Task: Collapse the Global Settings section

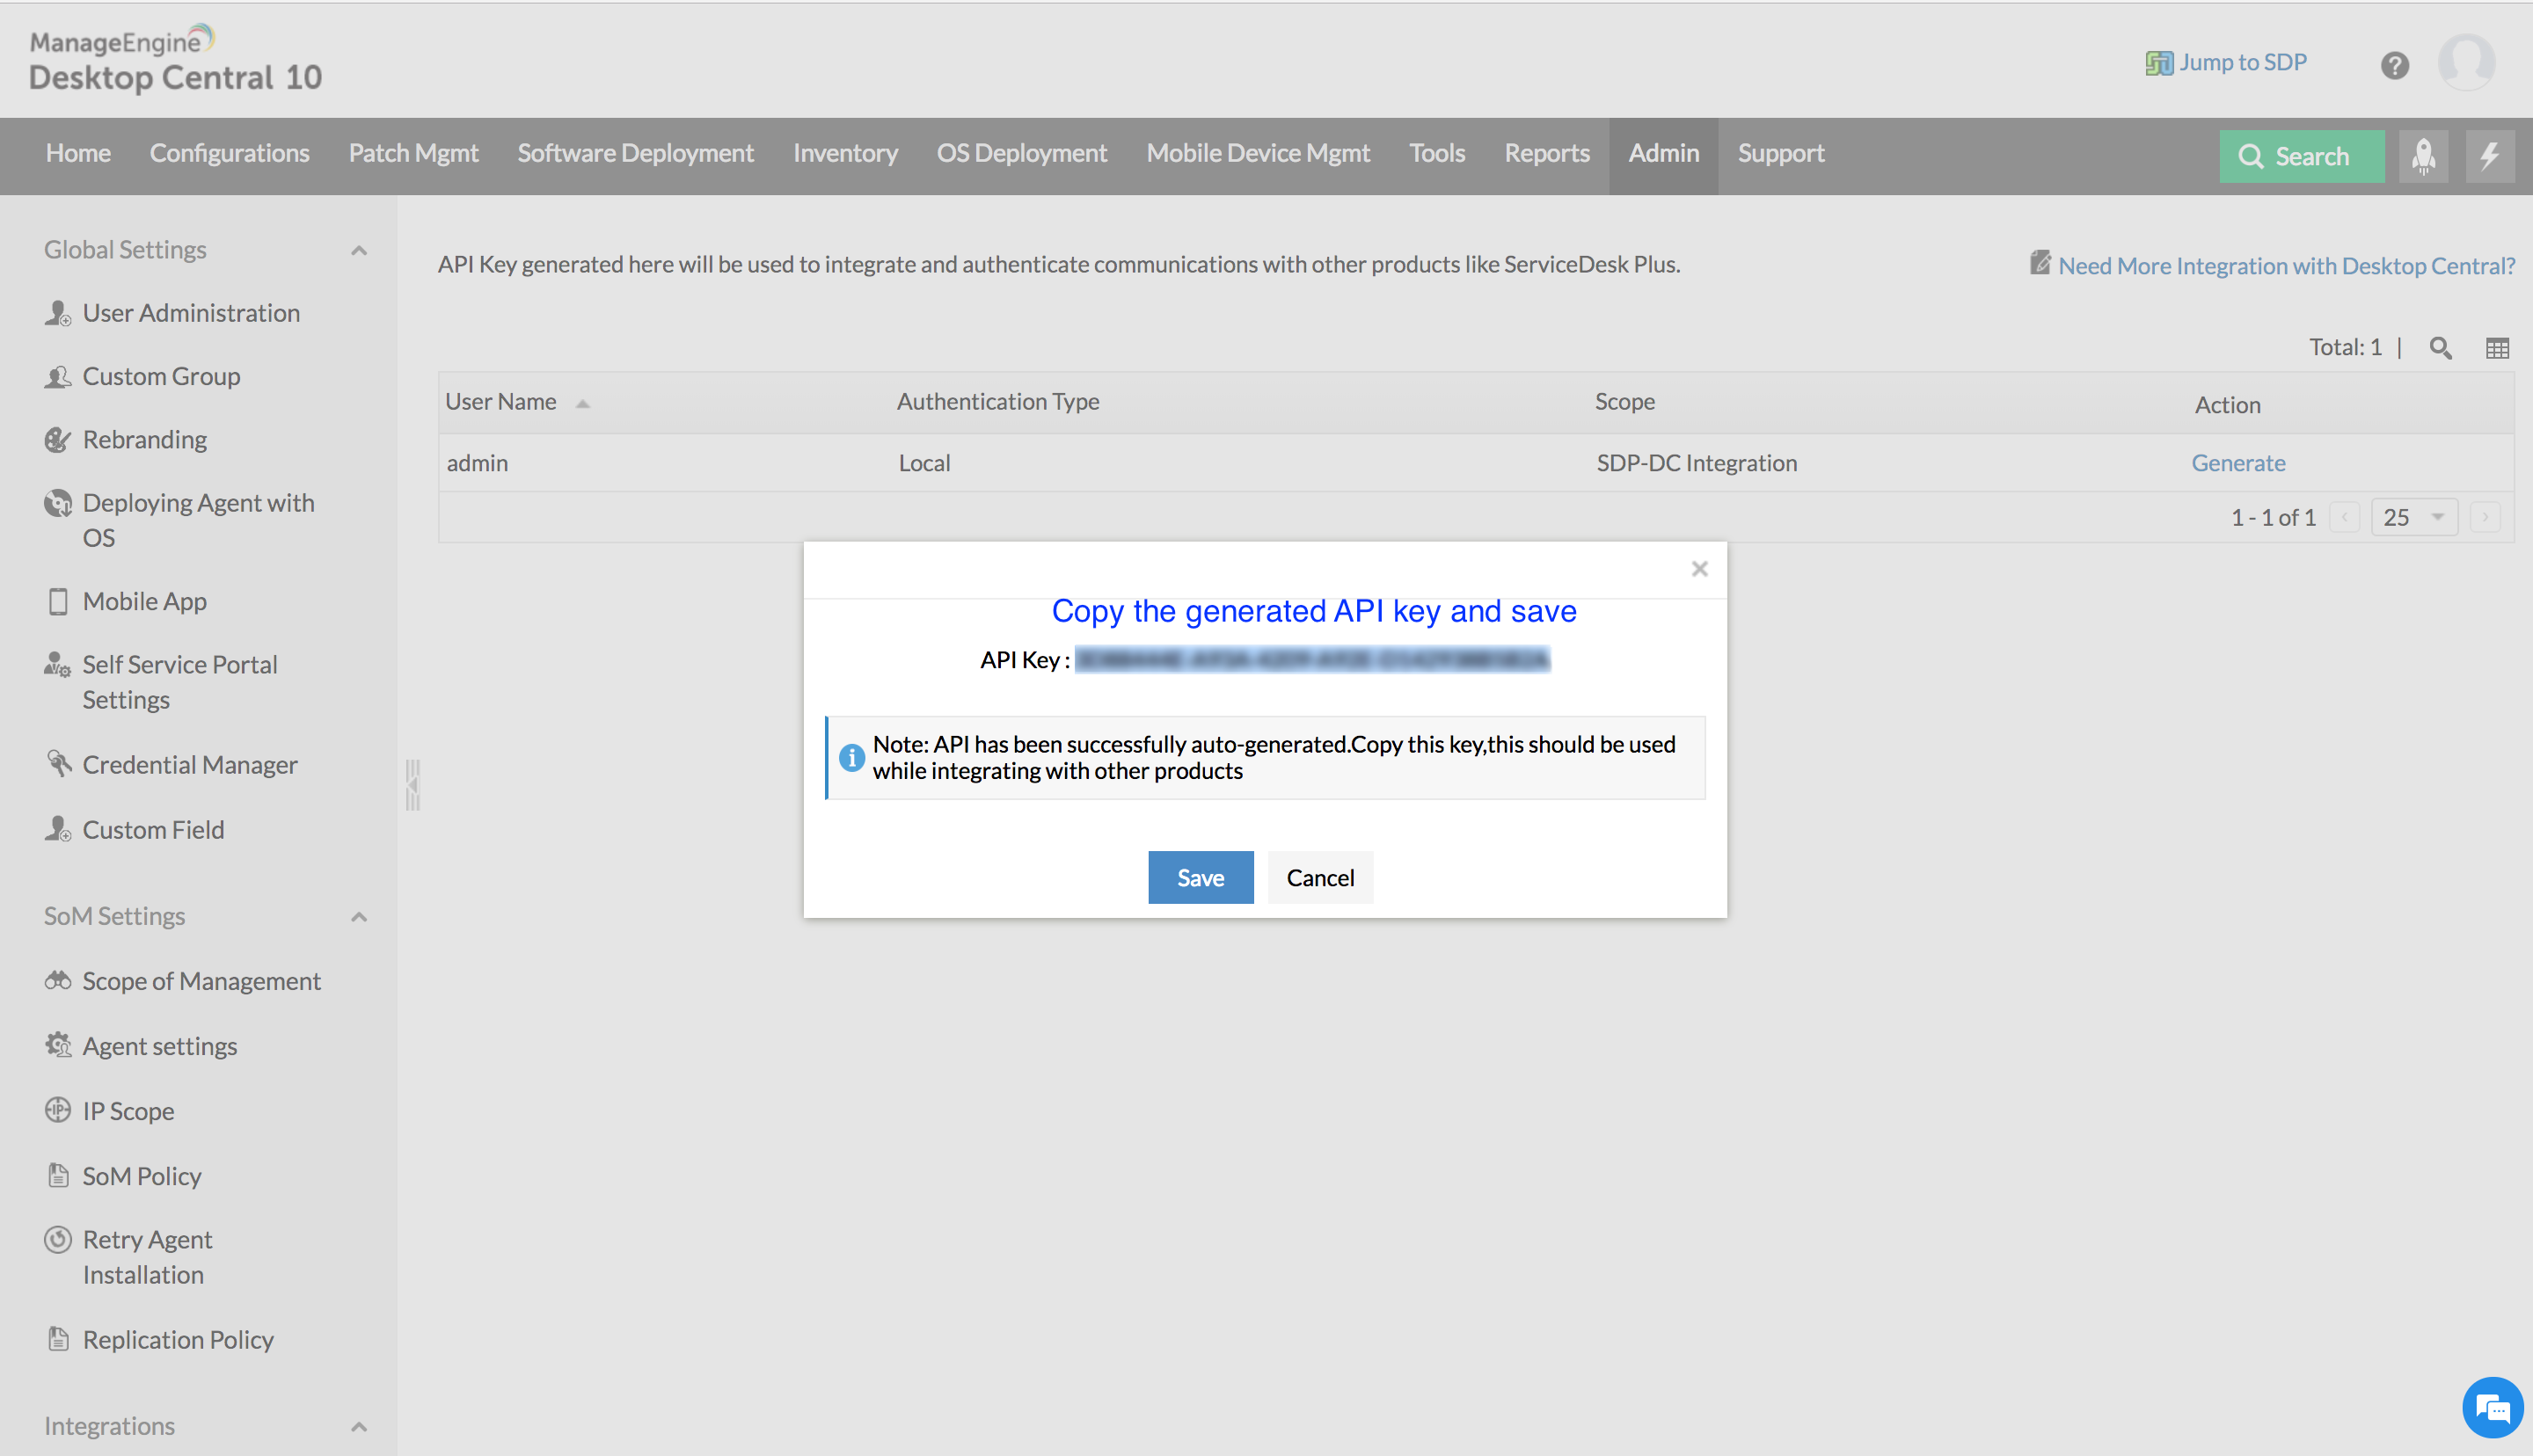Action: coord(359,250)
